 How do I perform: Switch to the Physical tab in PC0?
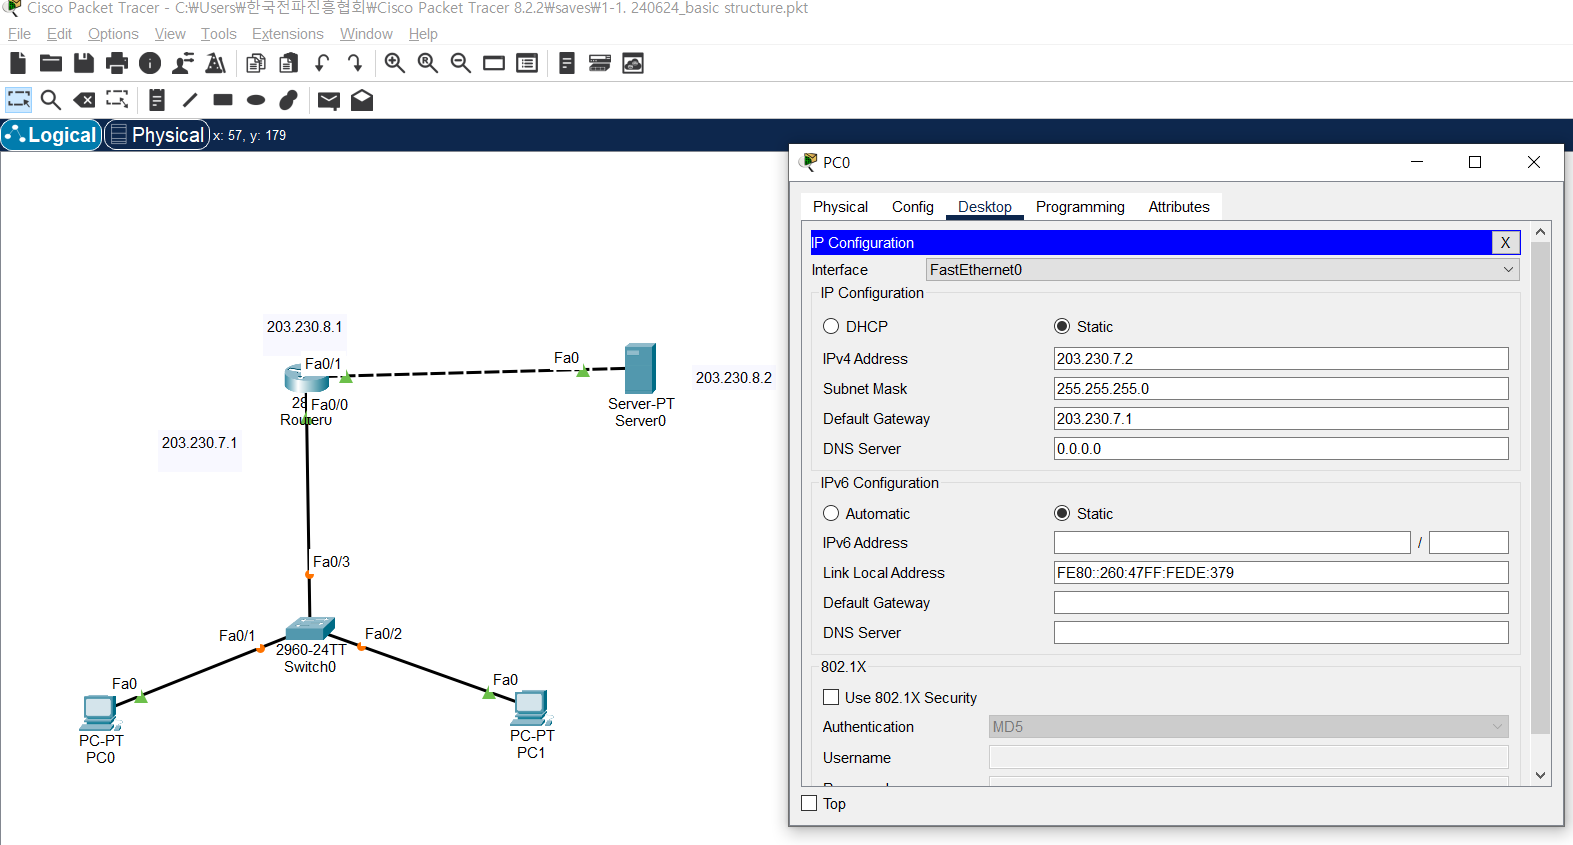pos(840,207)
